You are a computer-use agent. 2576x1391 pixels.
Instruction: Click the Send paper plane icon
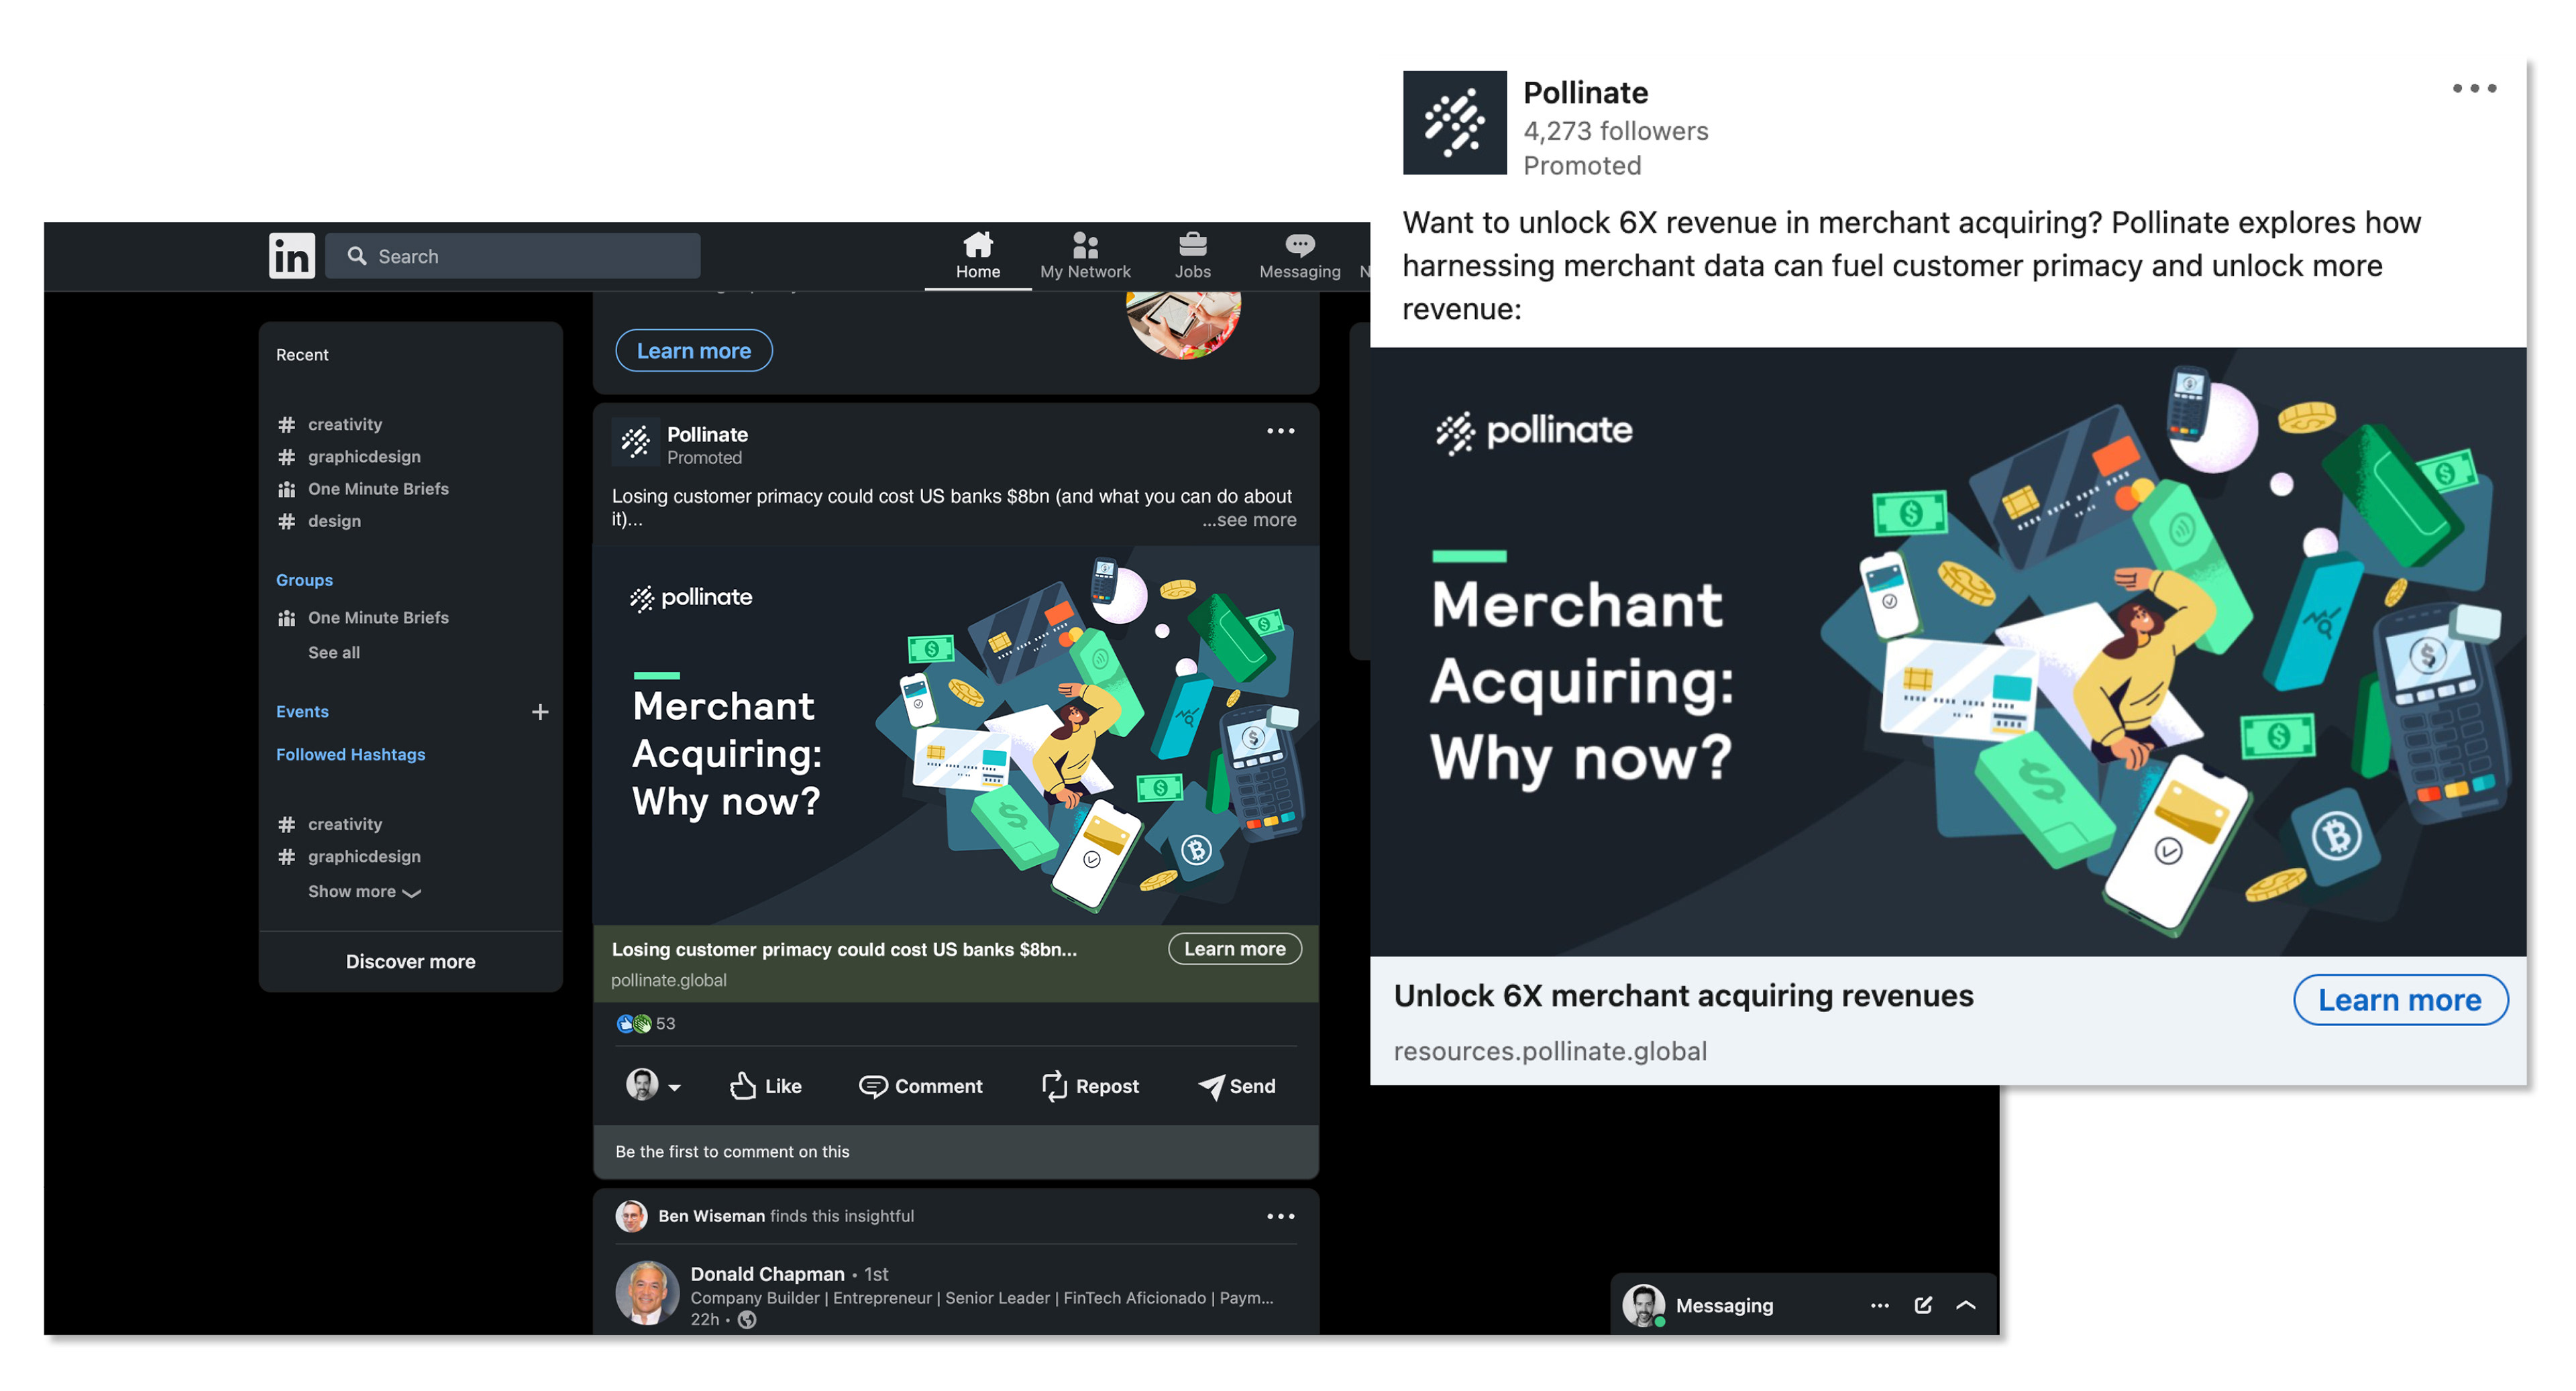coord(1210,1086)
